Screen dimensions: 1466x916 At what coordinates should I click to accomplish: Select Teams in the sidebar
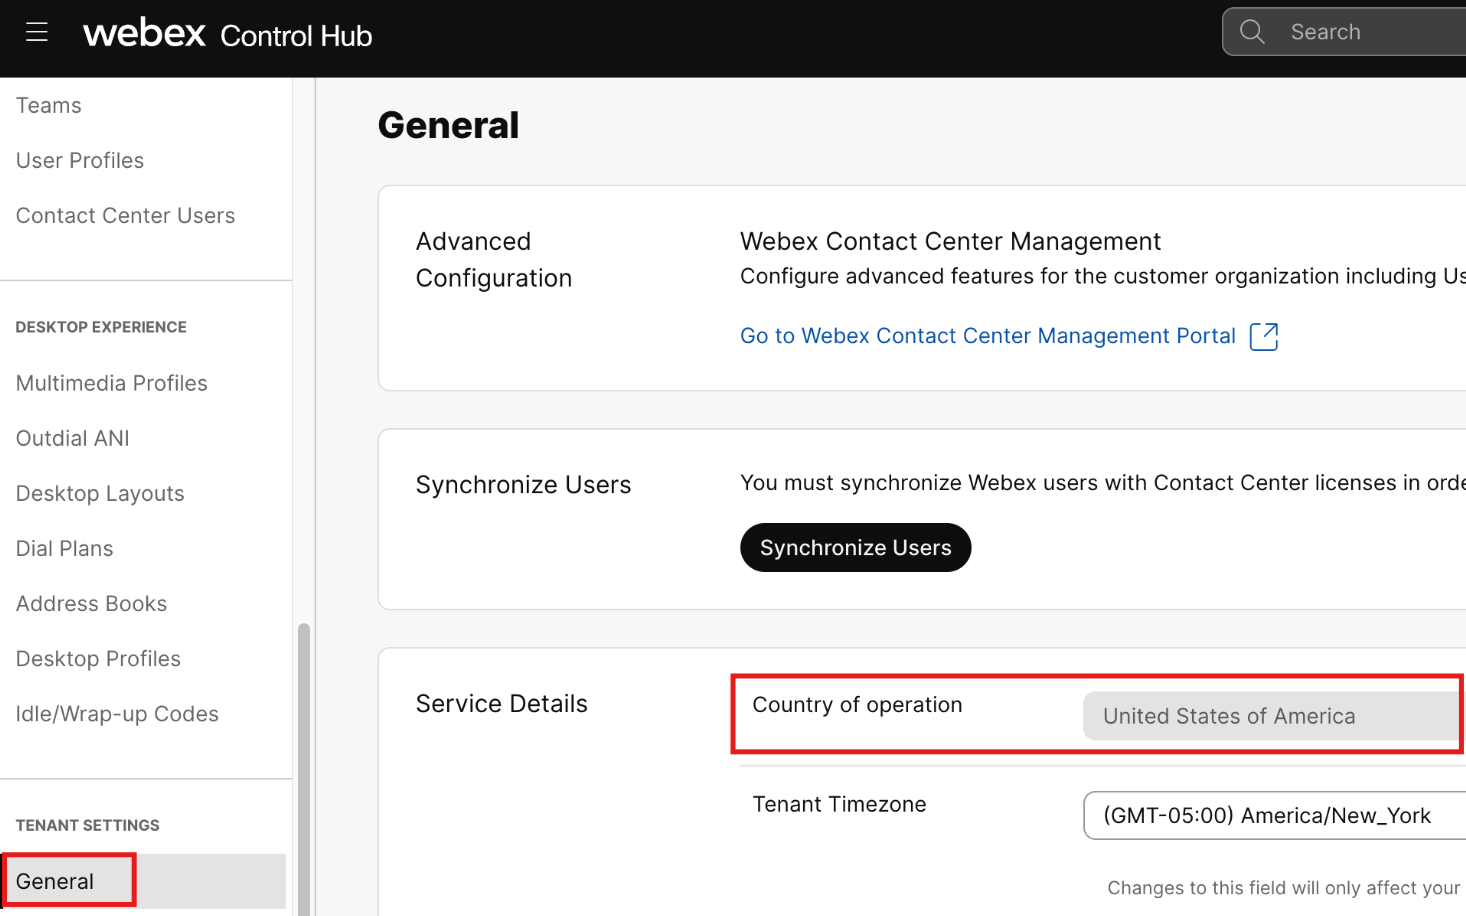(x=49, y=106)
